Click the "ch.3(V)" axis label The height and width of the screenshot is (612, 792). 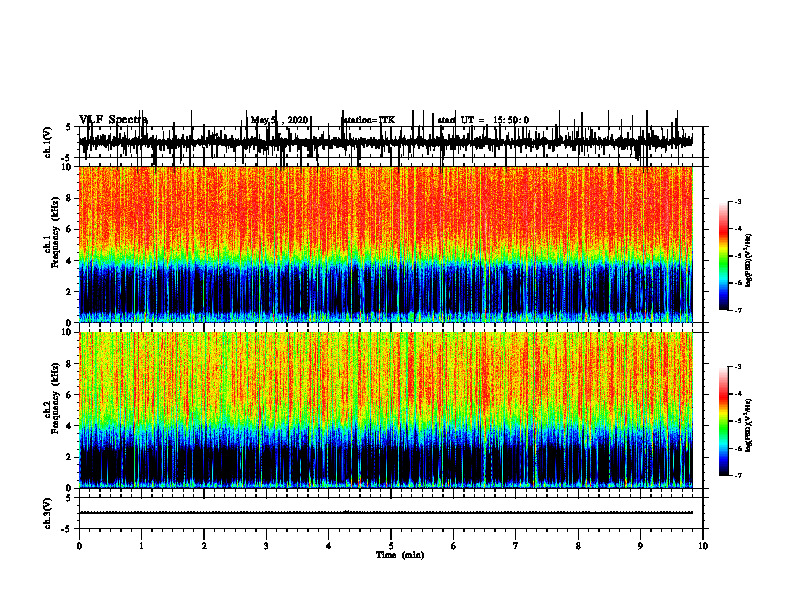[x=48, y=513]
